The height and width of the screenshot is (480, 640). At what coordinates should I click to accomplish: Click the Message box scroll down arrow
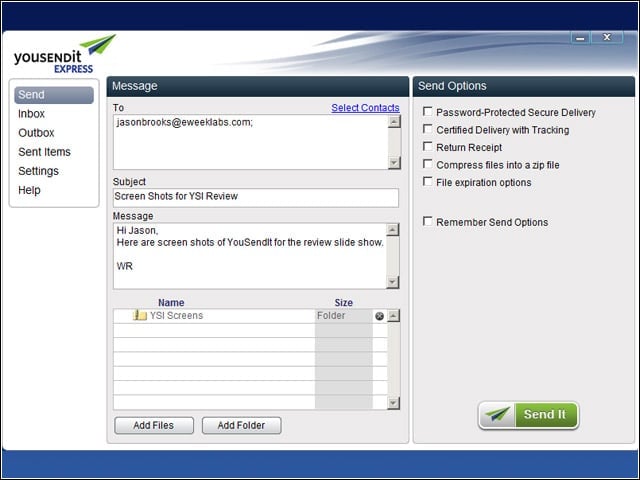pos(393,282)
